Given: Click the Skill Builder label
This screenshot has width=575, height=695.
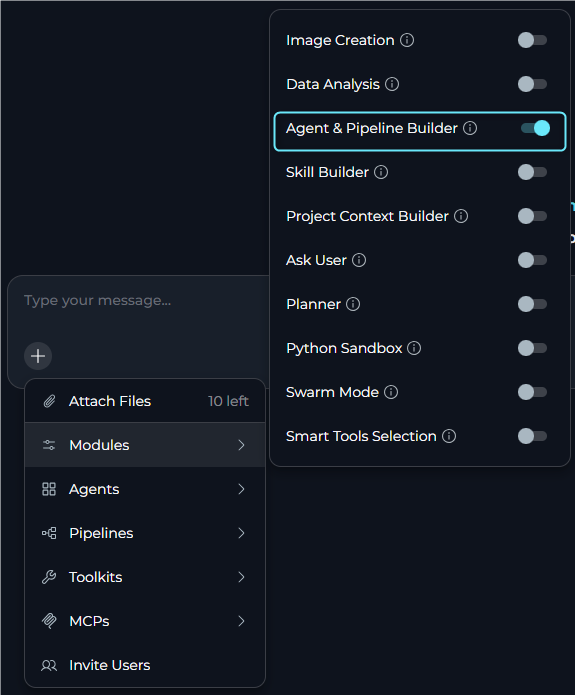Looking at the screenshot, I should click(327, 172).
